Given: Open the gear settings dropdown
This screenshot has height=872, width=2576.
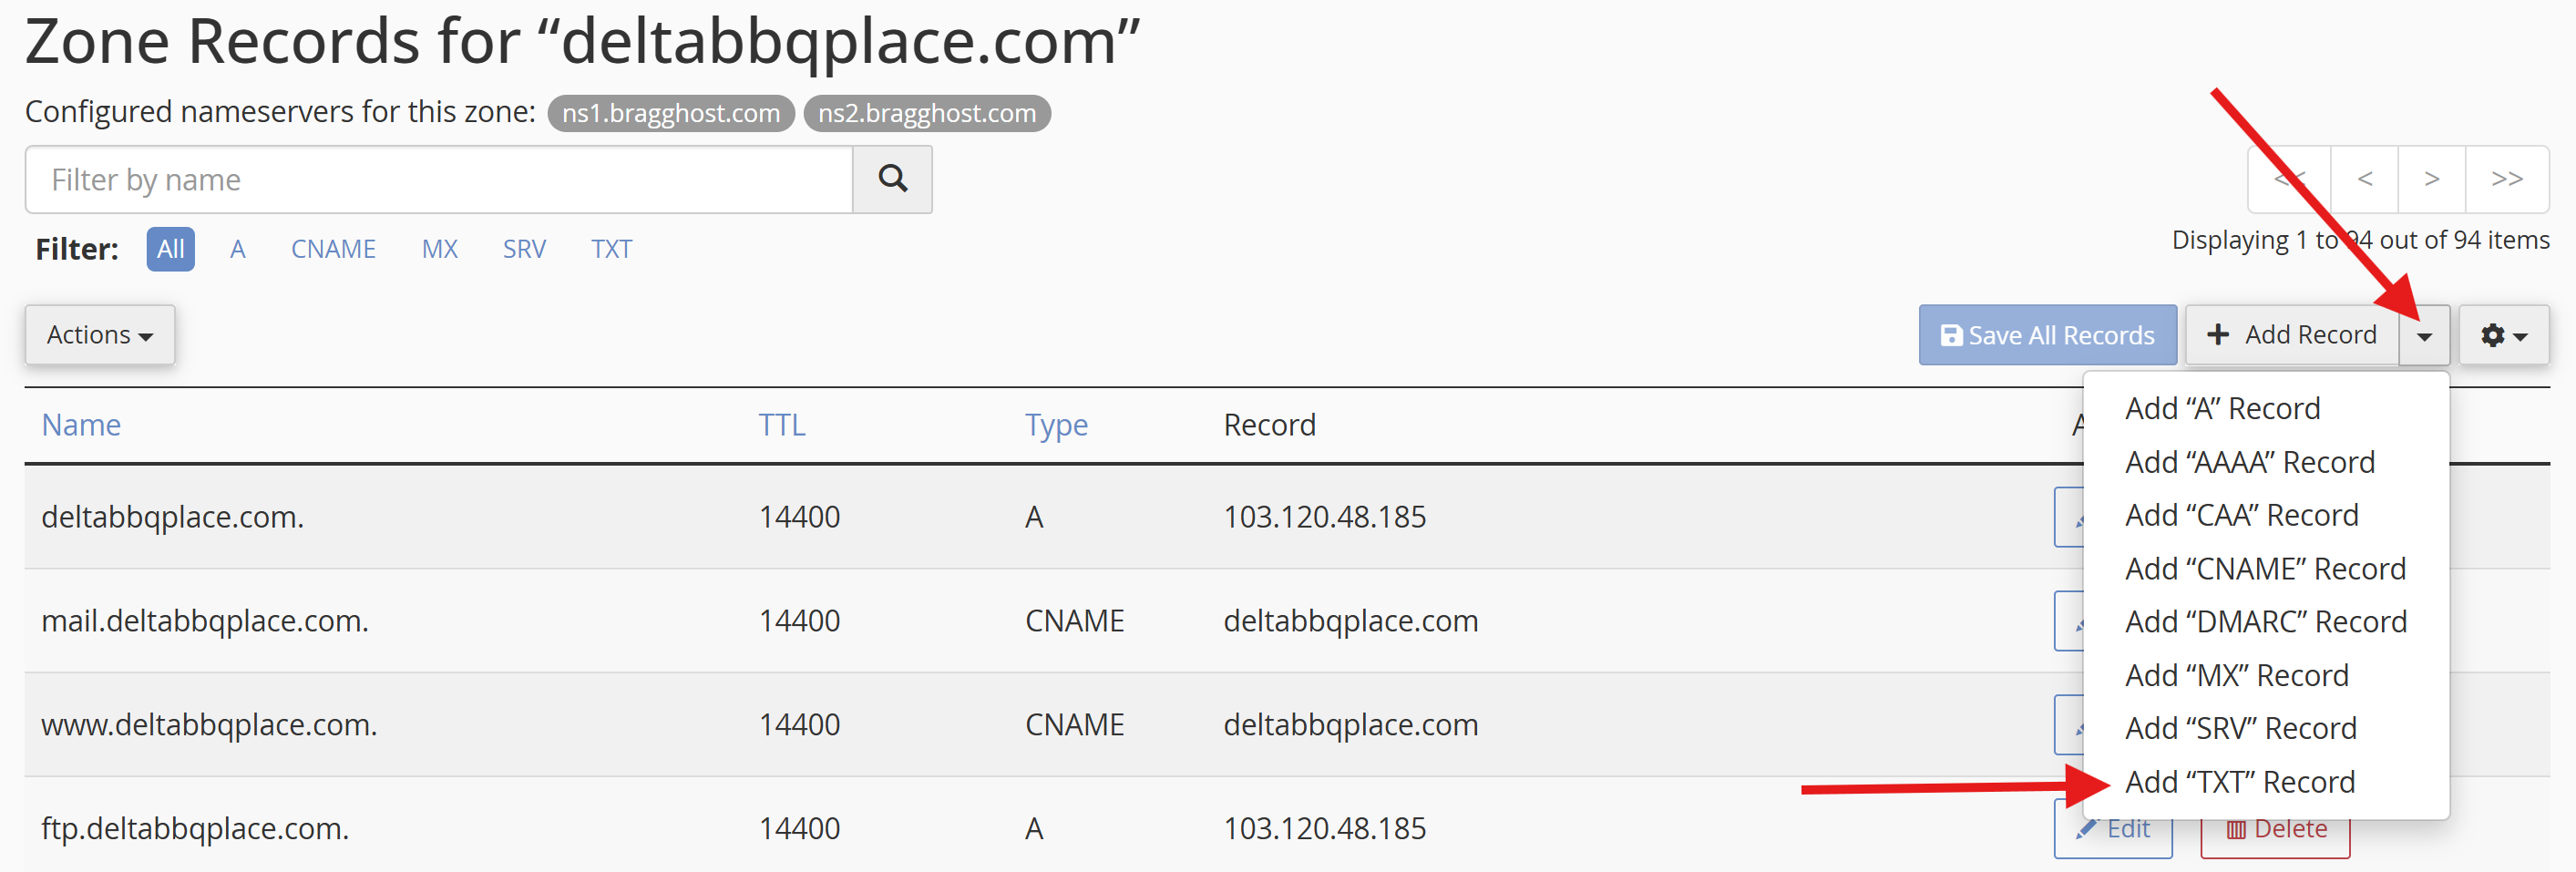Looking at the screenshot, I should pyautogui.click(x=2503, y=335).
